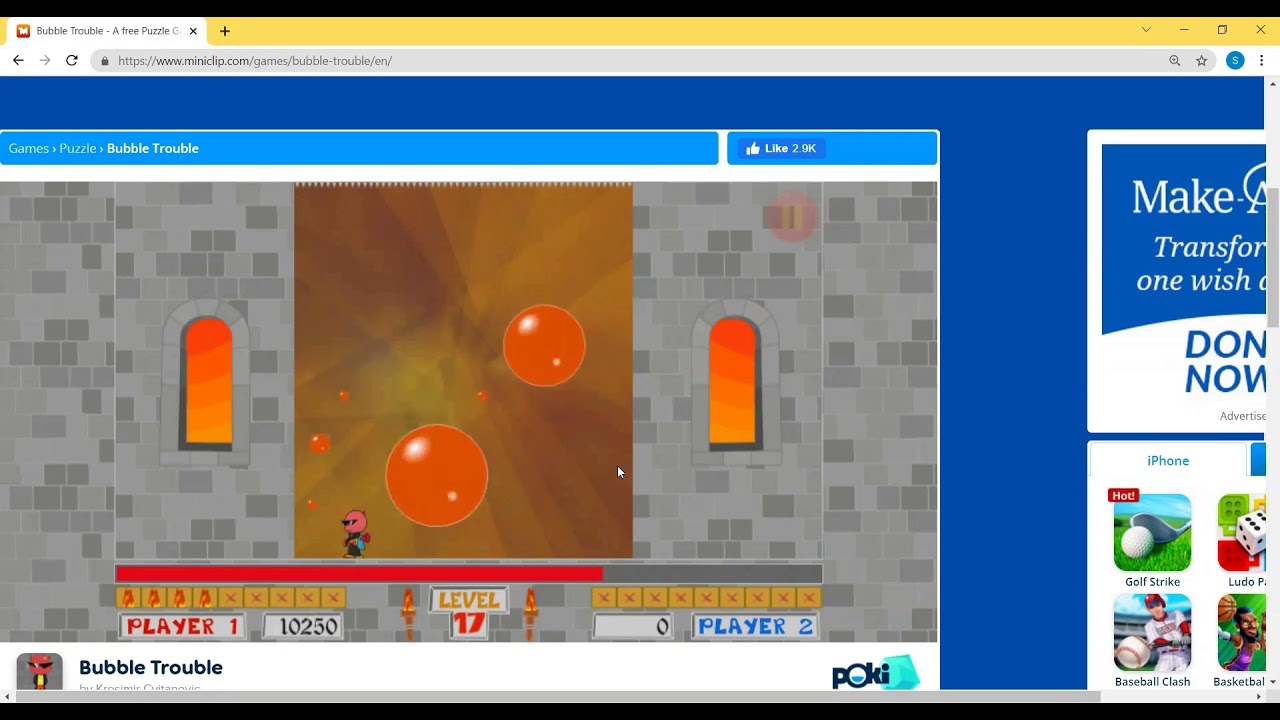The width and height of the screenshot is (1280, 720).
Task: Click the Player 2 score 0
Action: (633, 626)
